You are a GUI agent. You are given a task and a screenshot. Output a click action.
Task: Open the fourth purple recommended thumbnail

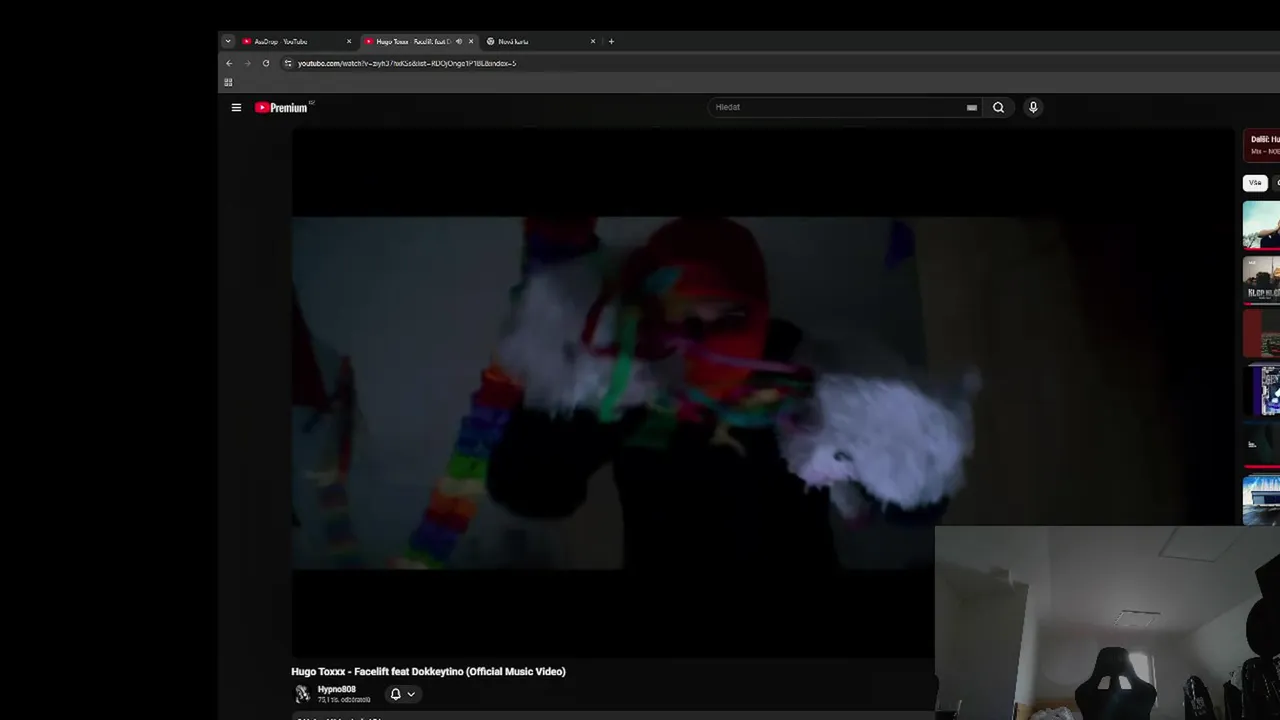[x=1261, y=389]
